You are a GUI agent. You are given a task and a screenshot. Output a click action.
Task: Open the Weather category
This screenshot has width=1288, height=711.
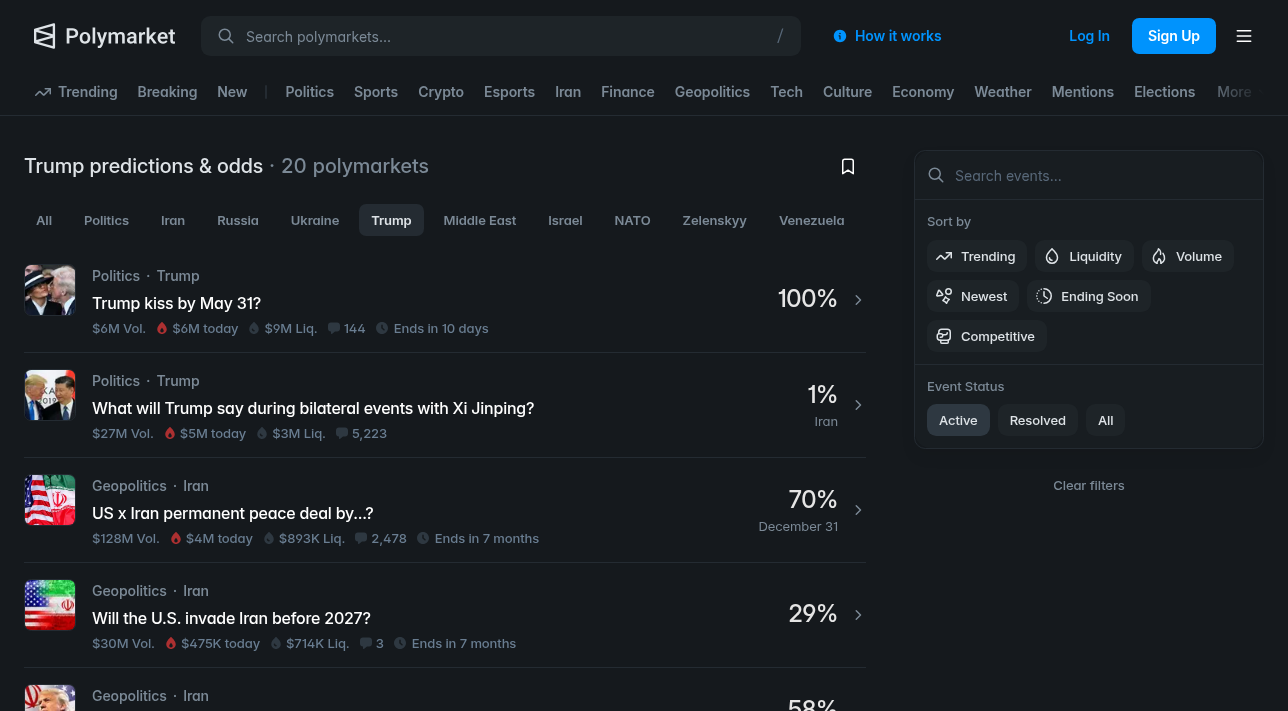(x=1003, y=92)
